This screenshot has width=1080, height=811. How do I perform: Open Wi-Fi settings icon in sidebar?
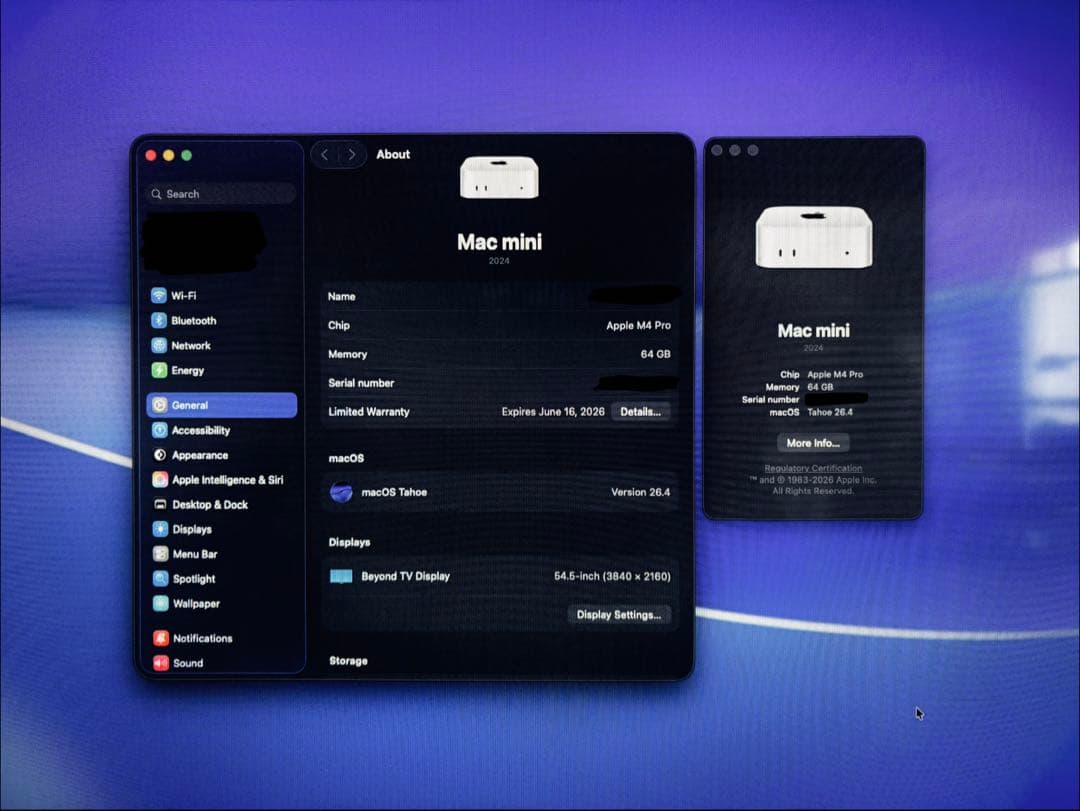click(159, 296)
